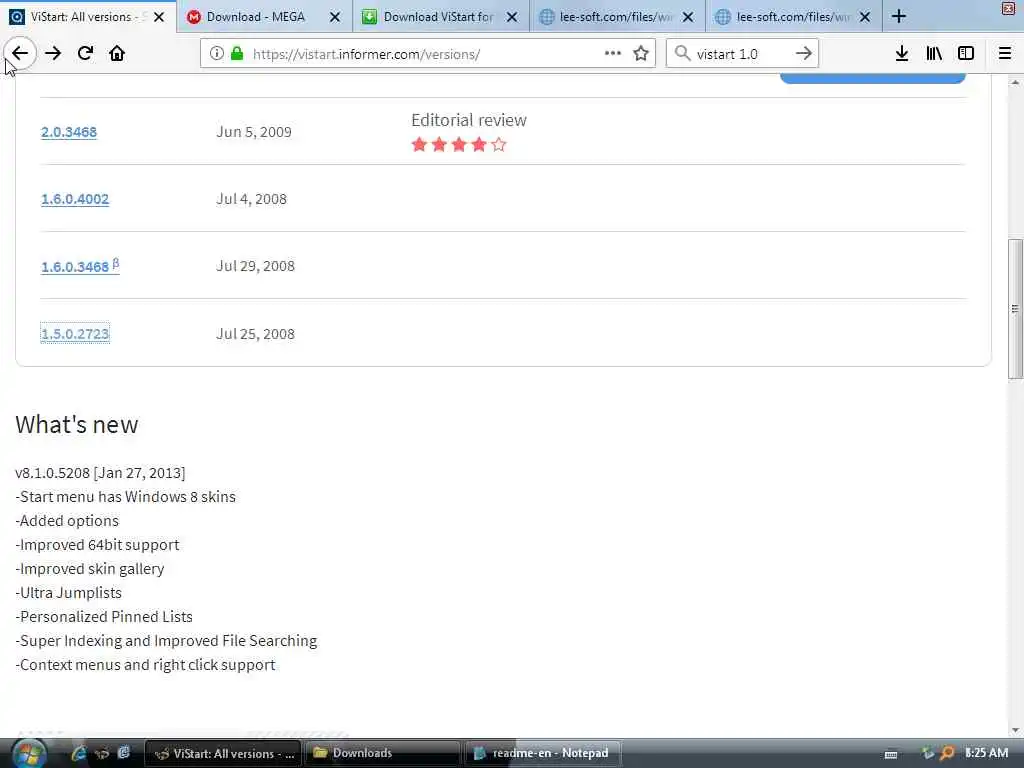The height and width of the screenshot is (768, 1024).
Task: Click the Jul 25, 2008 date text
Action: tap(255, 334)
